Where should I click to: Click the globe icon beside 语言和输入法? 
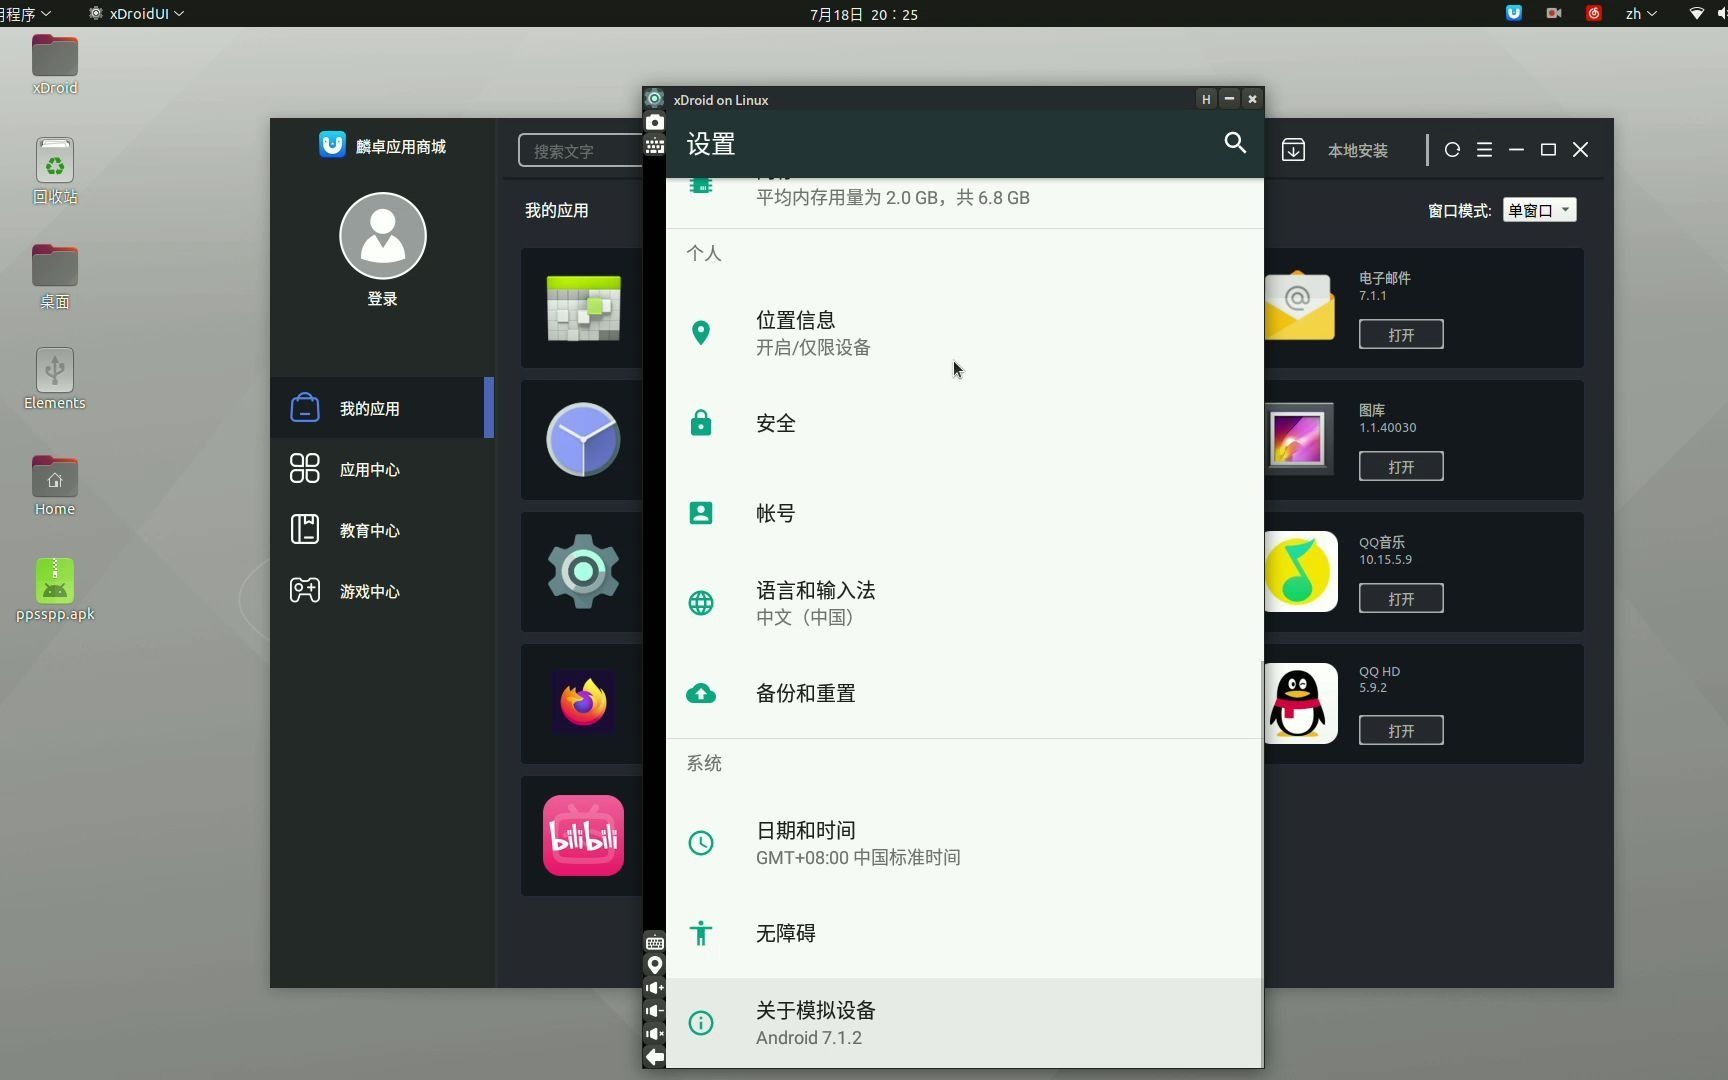tap(701, 603)
